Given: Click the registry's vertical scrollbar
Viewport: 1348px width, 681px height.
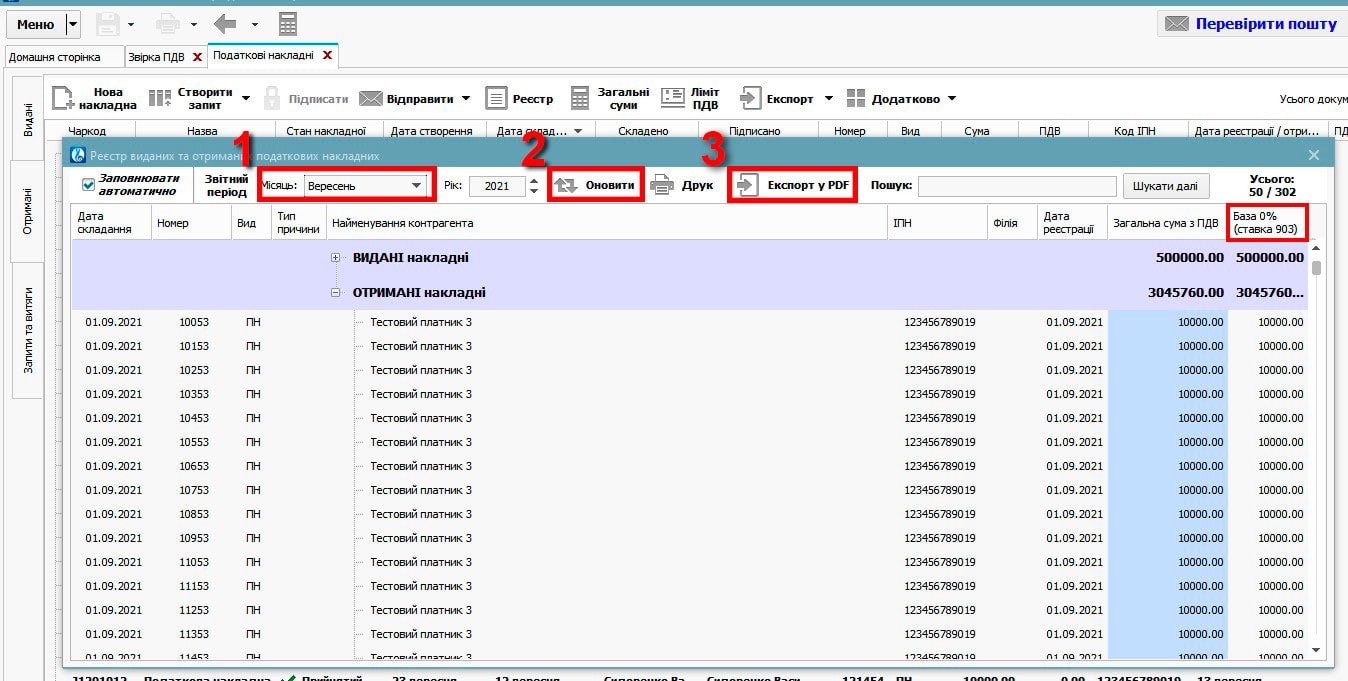Looking at the screenshot, I should coord(1316,450).
